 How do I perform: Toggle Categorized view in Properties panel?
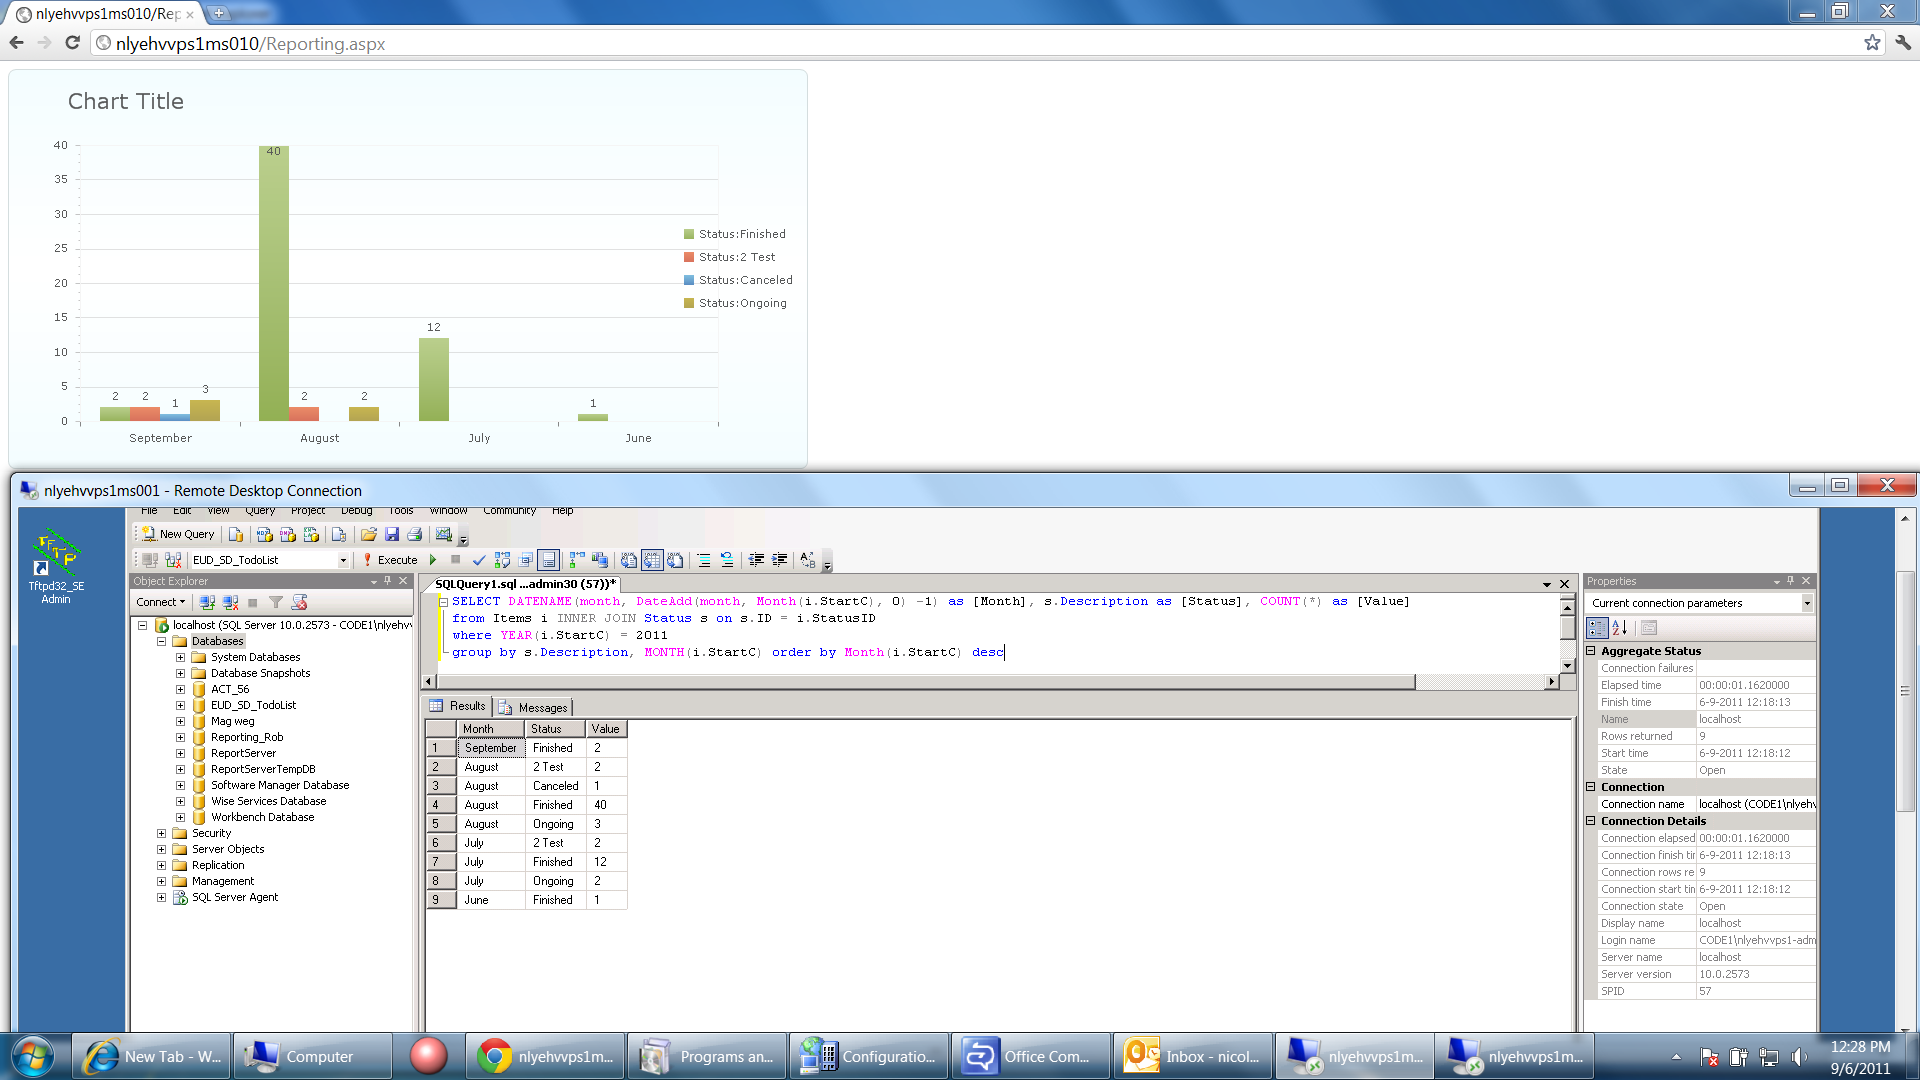click(1597, 628)
